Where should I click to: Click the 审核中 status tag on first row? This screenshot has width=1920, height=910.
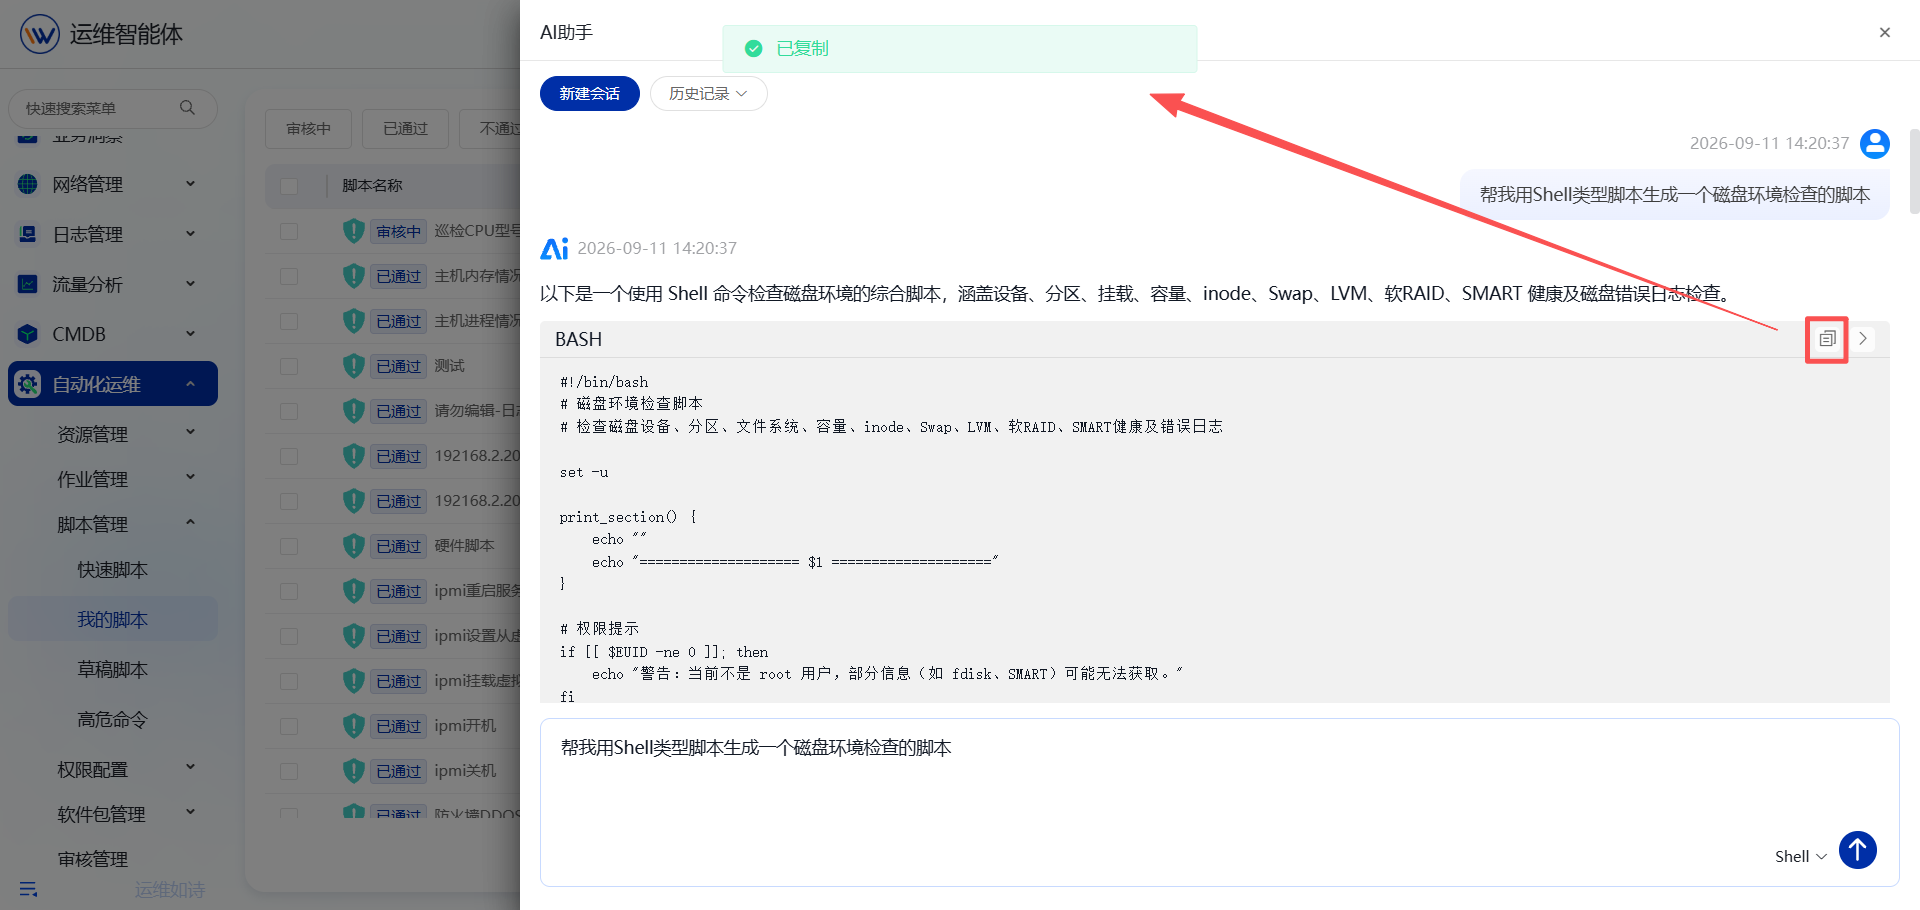(x=399, y=231)
